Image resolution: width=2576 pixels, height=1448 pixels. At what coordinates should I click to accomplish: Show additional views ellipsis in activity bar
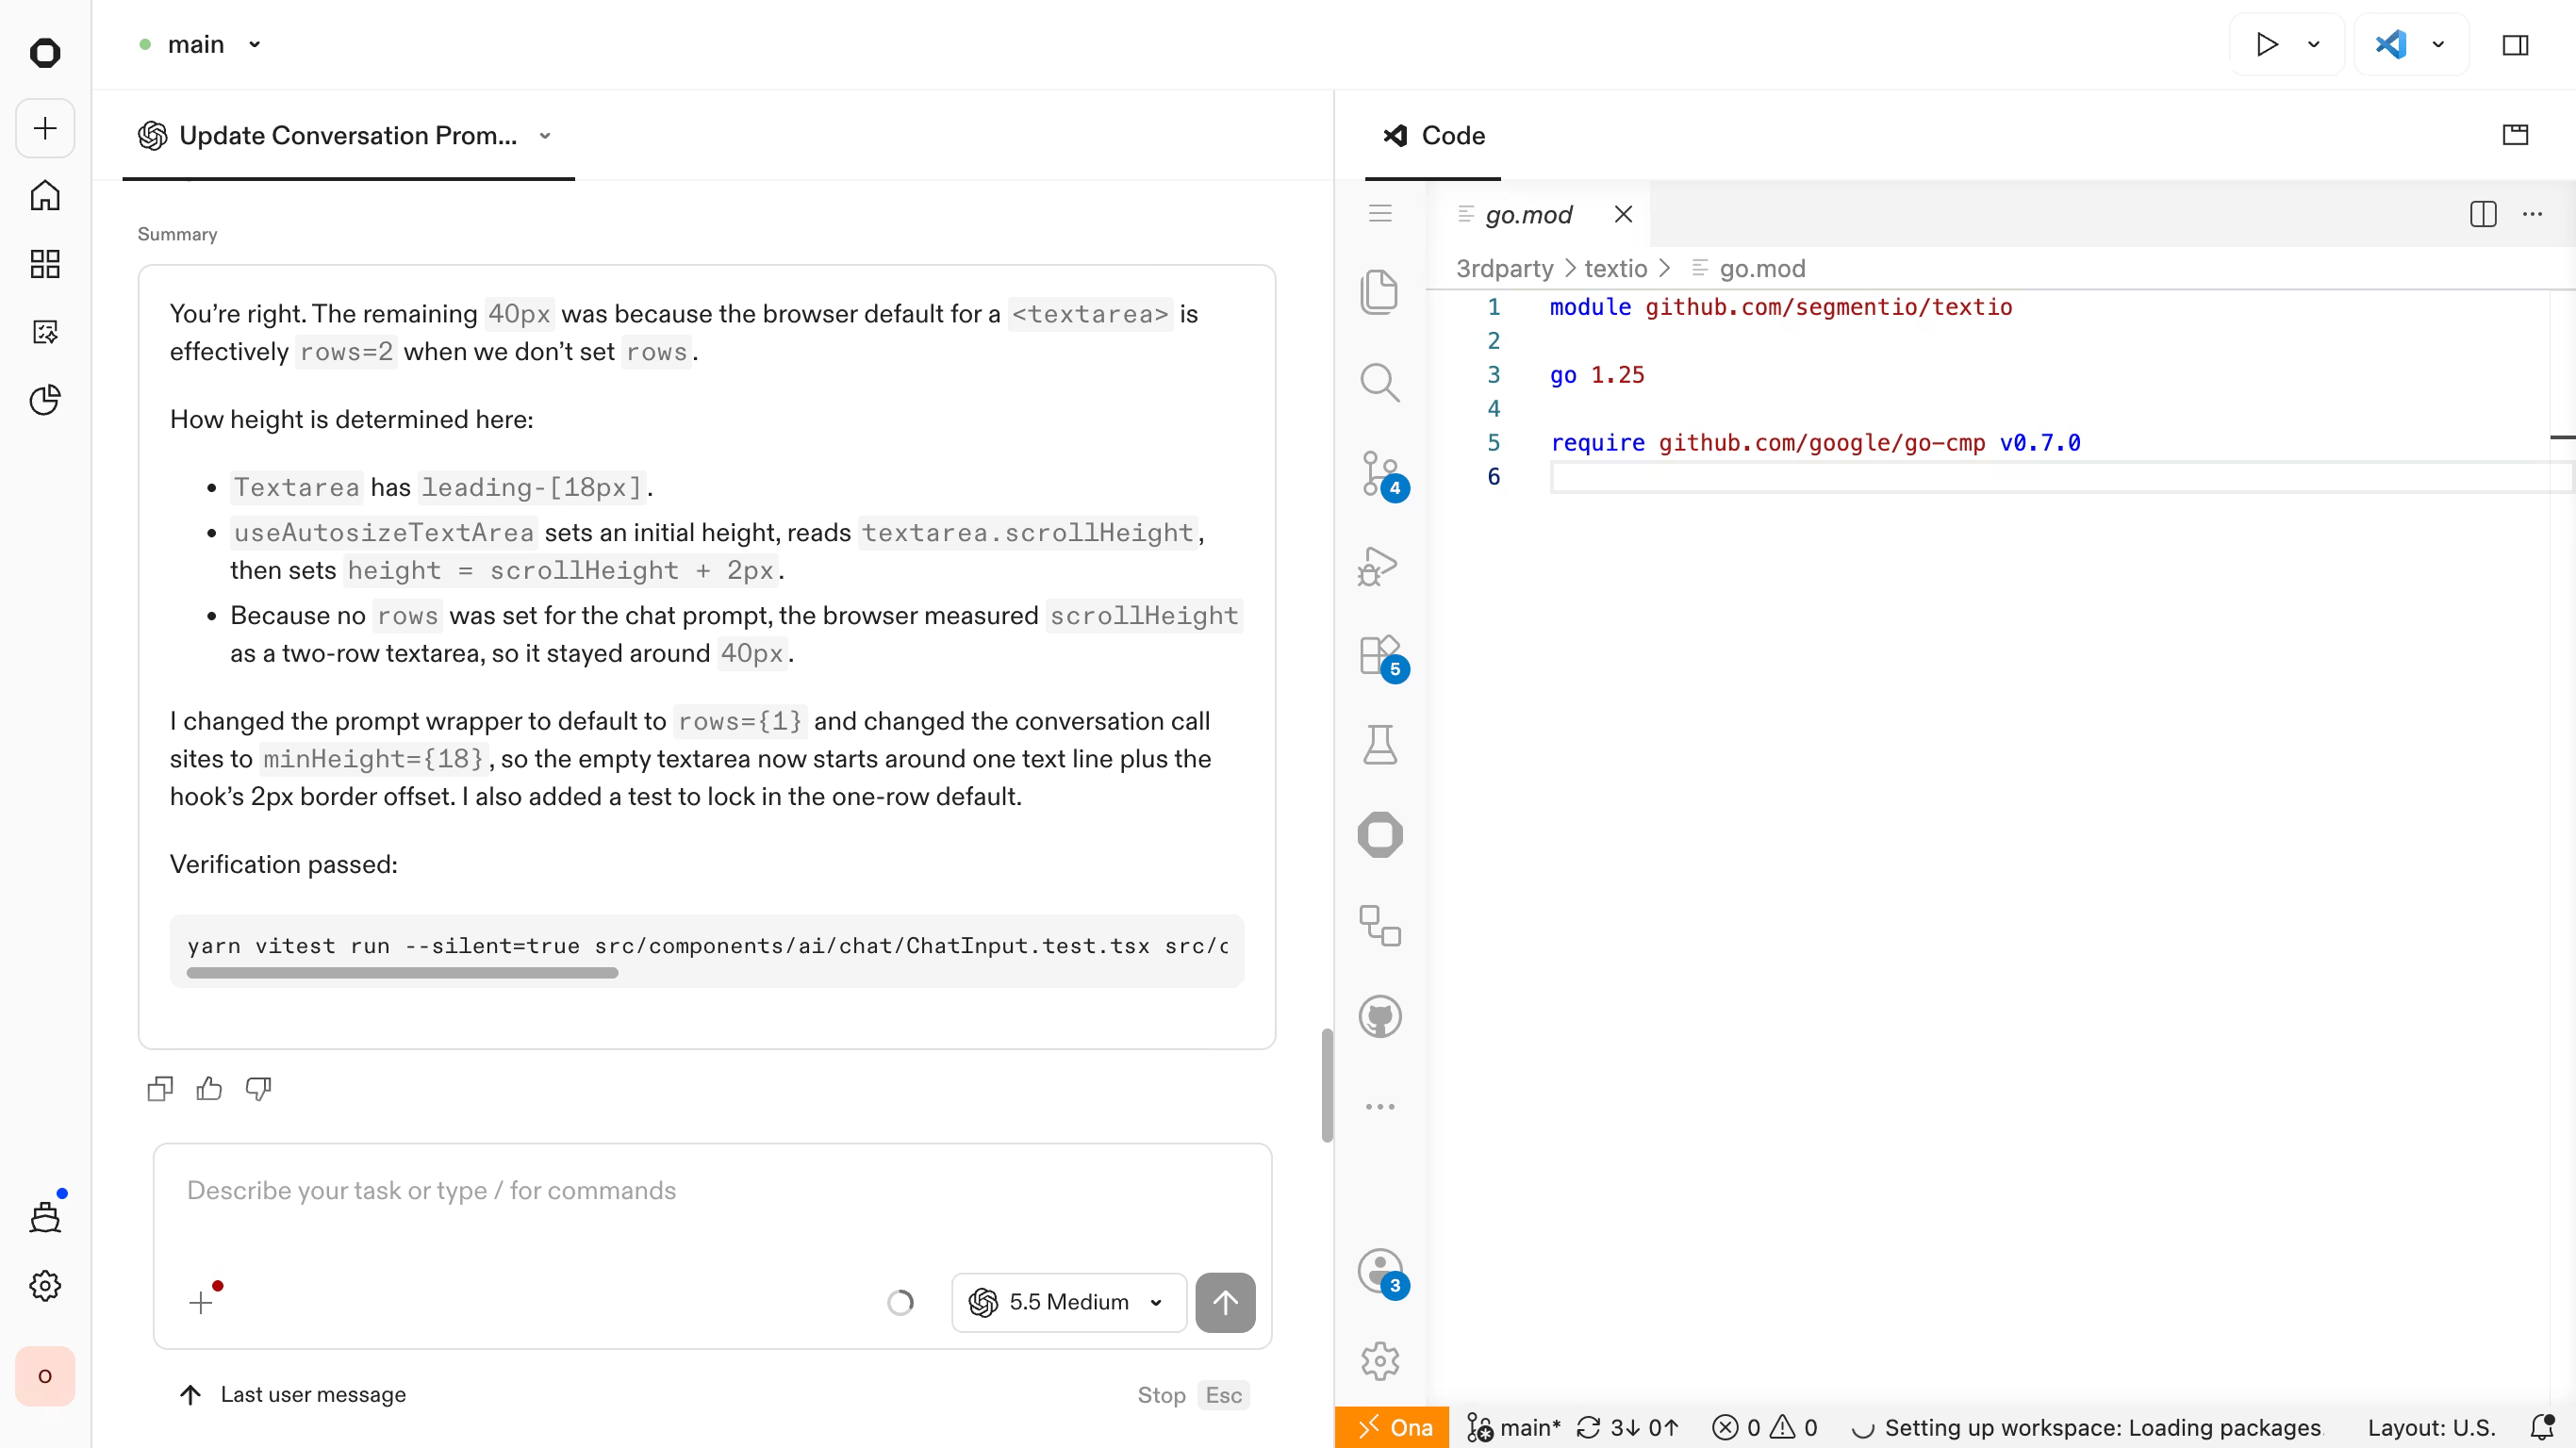(x=1380, y=1107)
